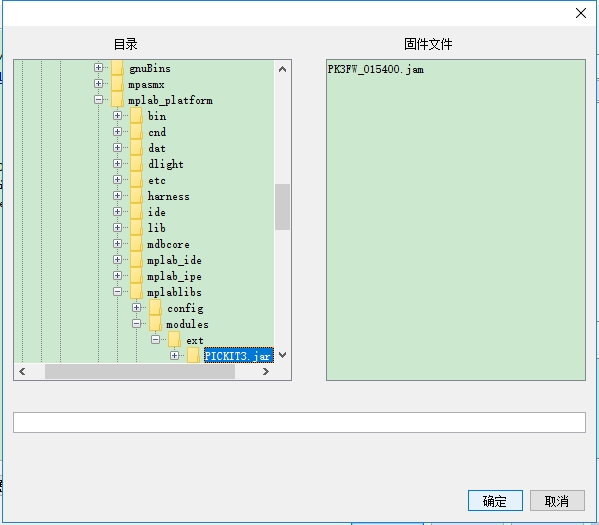
Task: Click the mplab_platform folder icon
Action: coord(117,99)
